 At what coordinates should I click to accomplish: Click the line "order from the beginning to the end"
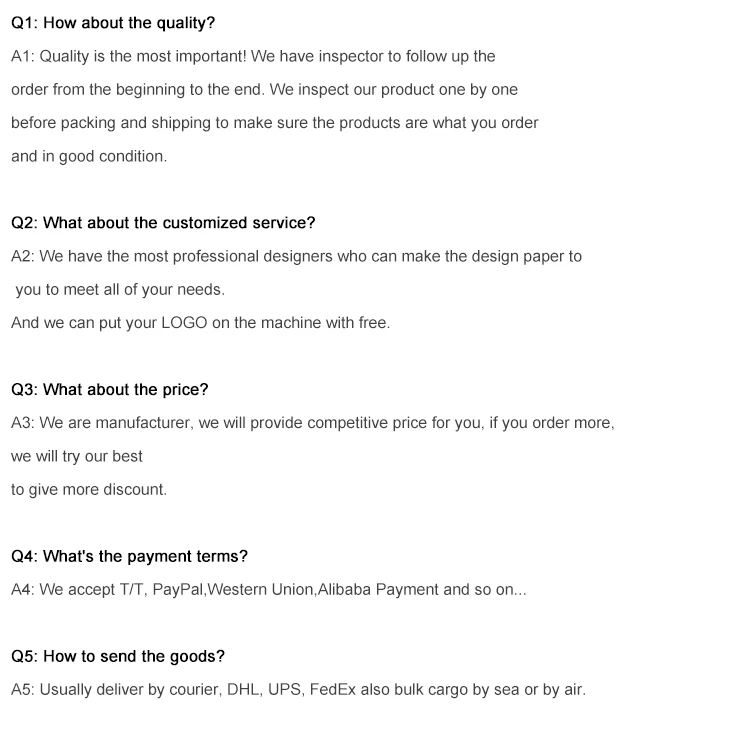pyautogui.click(x=264, y=89)
